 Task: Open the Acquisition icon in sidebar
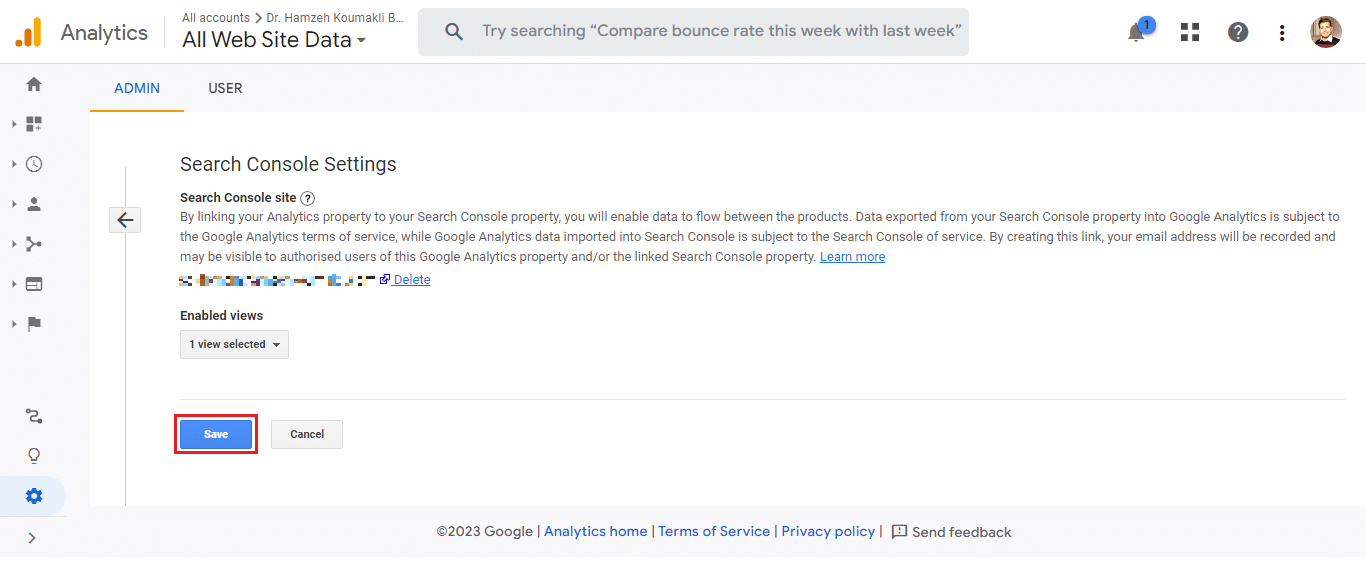[x=34, y=244]
